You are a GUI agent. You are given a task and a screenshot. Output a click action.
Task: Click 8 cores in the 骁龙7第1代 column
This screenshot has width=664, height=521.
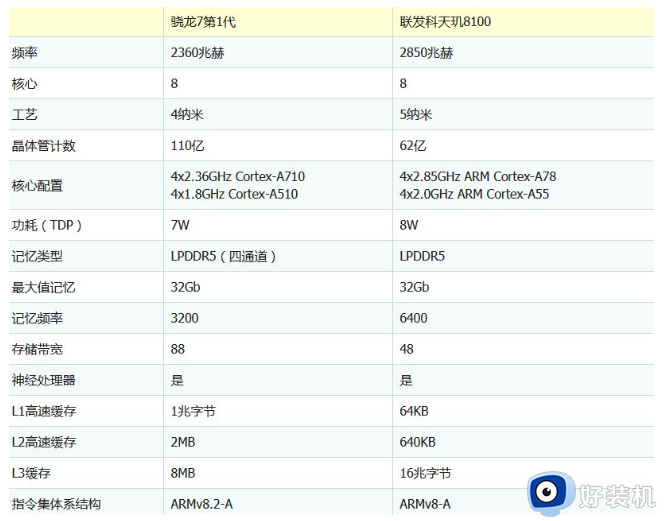[x=174, y=83]
